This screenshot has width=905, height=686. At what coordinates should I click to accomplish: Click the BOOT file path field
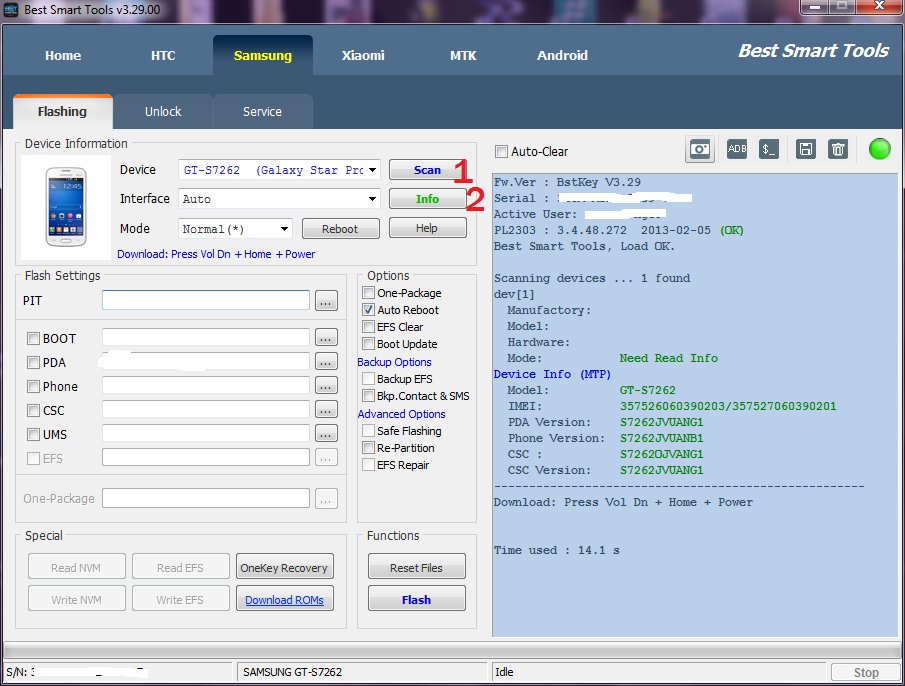point(206,338)
